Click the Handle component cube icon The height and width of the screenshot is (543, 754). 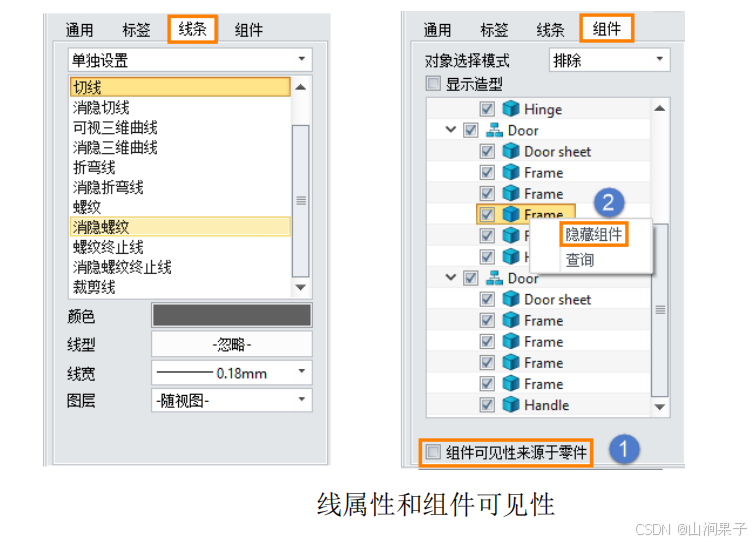point(511,404)
